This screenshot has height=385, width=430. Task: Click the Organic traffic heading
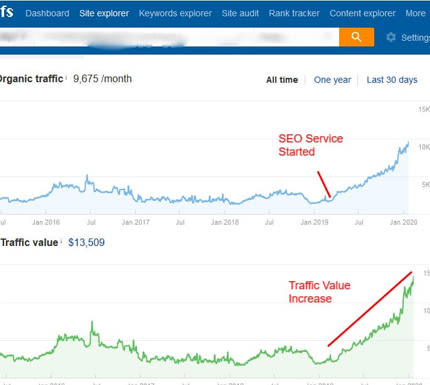click(31, 79)
